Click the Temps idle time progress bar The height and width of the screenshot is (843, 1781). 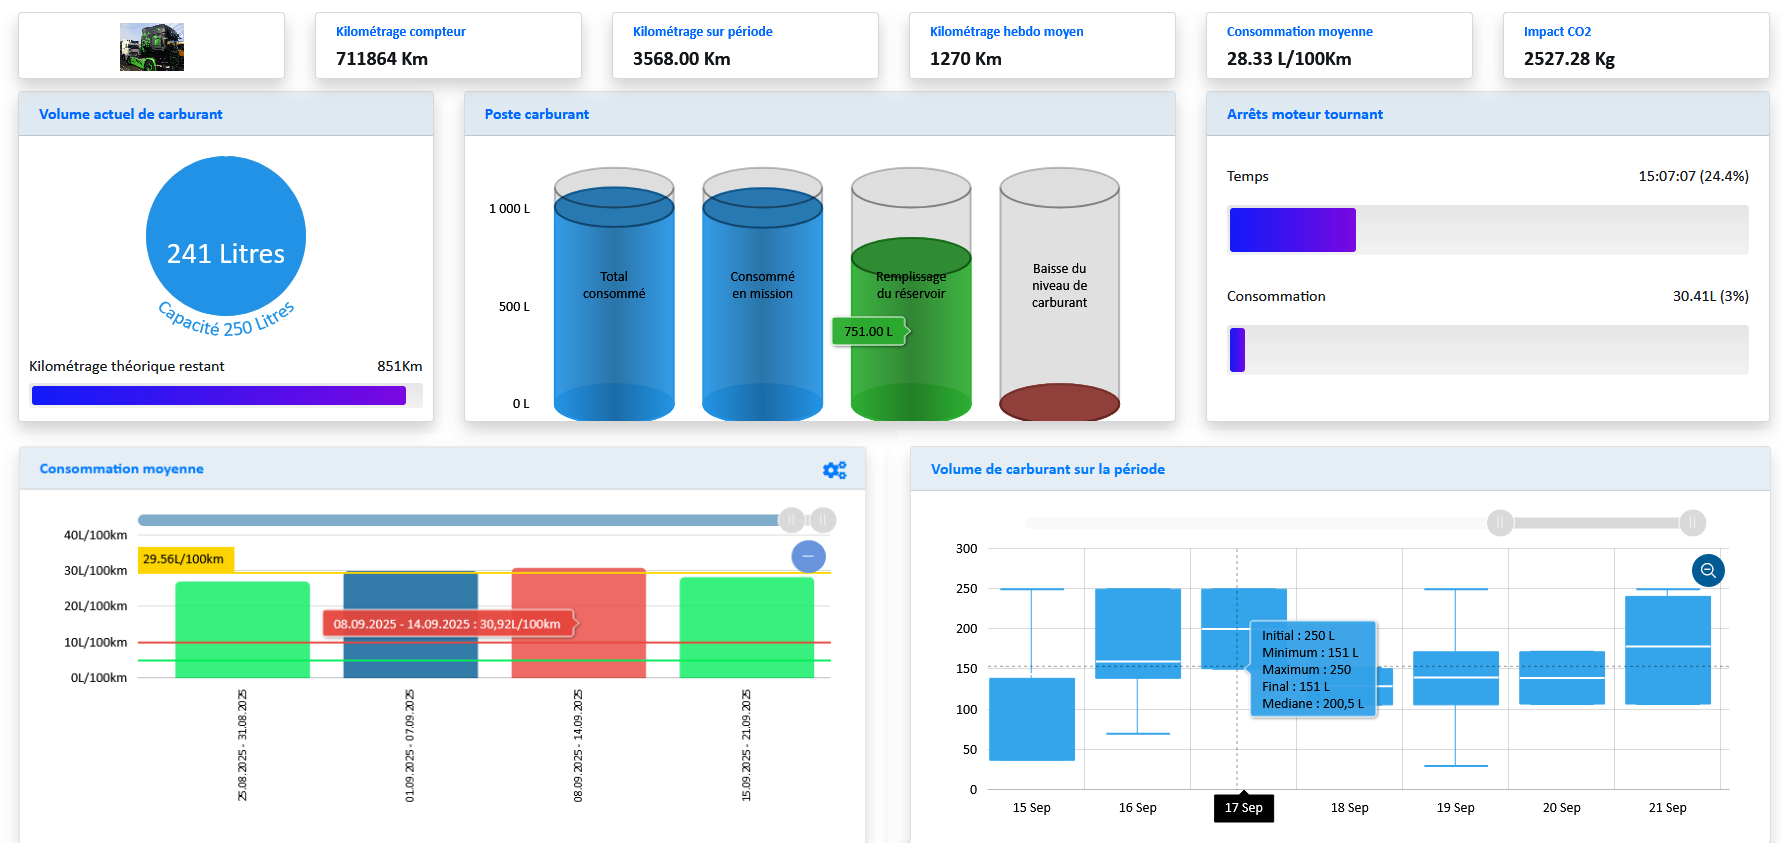1487,230
